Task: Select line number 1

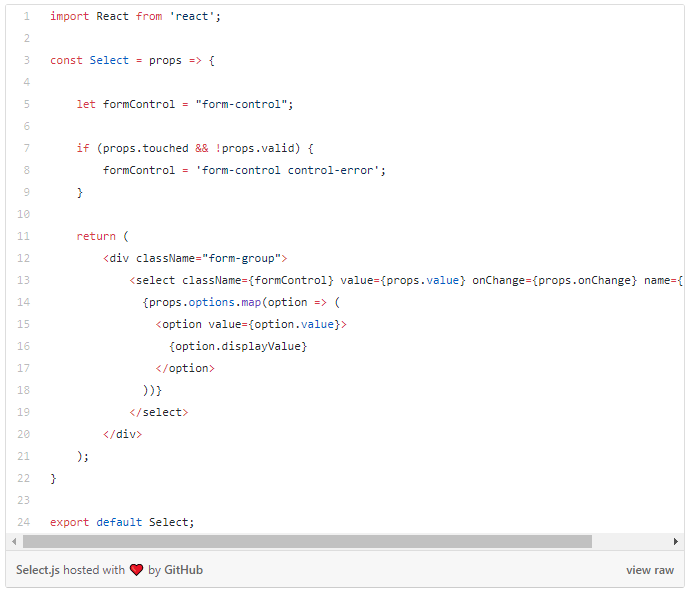Action: [27, 17]
